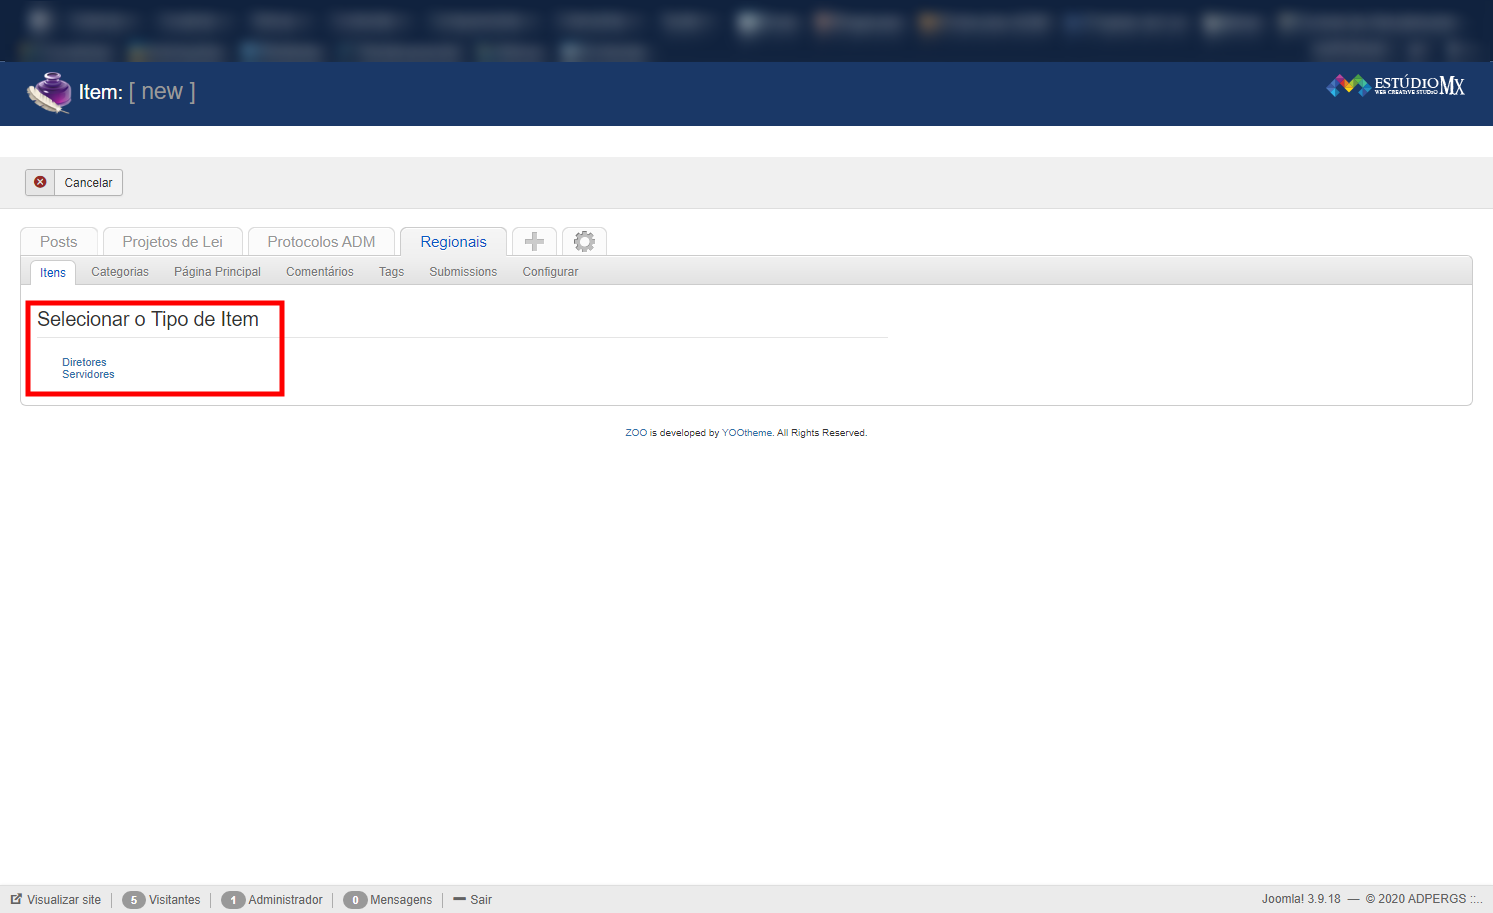Viewport: 1493px width, 913px height.
Task: Choose the Diretores item type
Action: (x=84, y=362)
